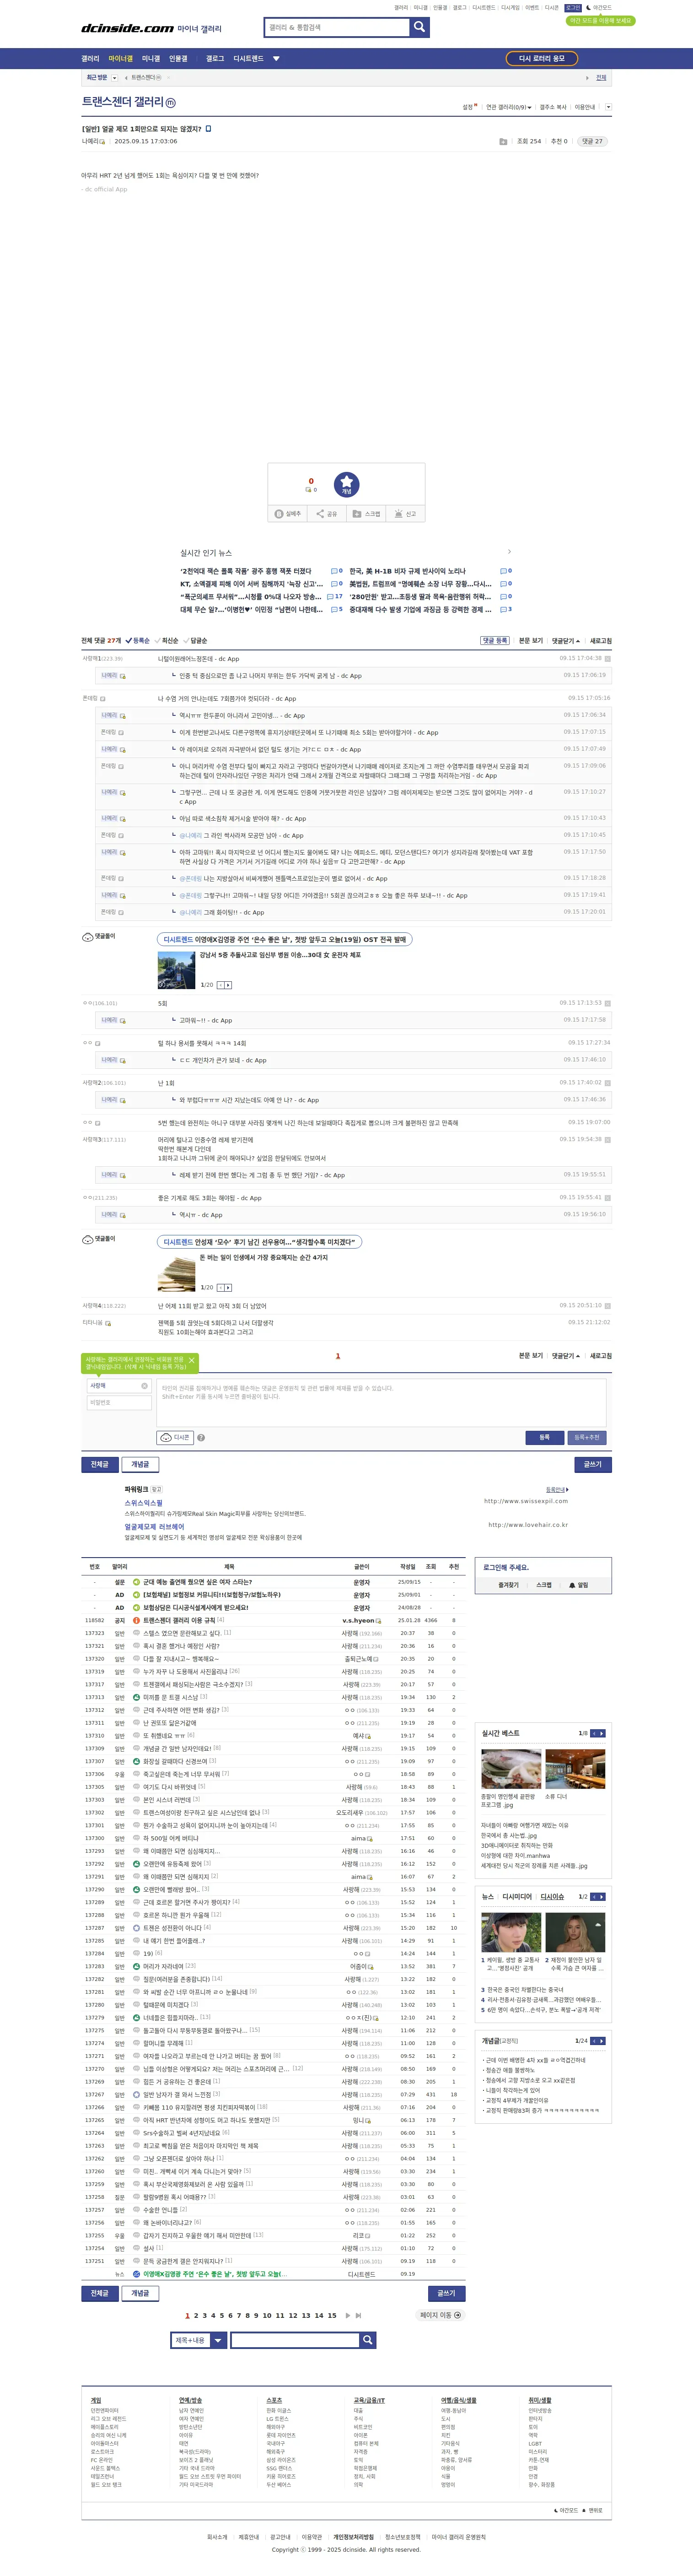Image resolution: width=693 pixels, height=2576 pixels.
Task: Open the minor gallery ⓜ info icon
Action: pyautogui.click(x=170, y=103)
